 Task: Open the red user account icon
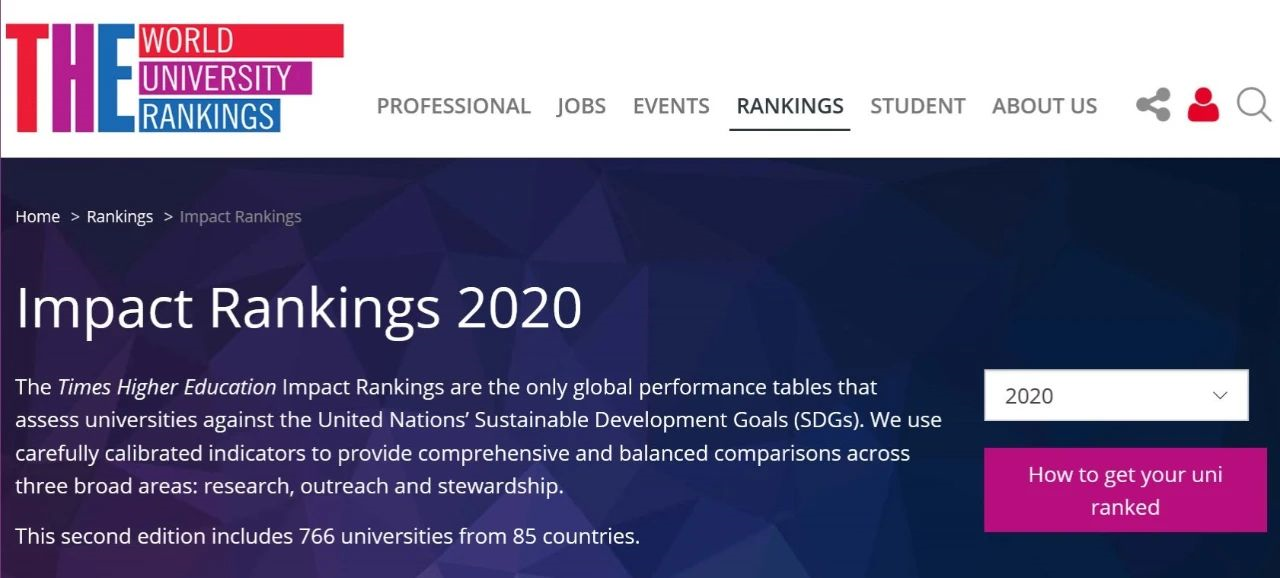(1203, 105)
